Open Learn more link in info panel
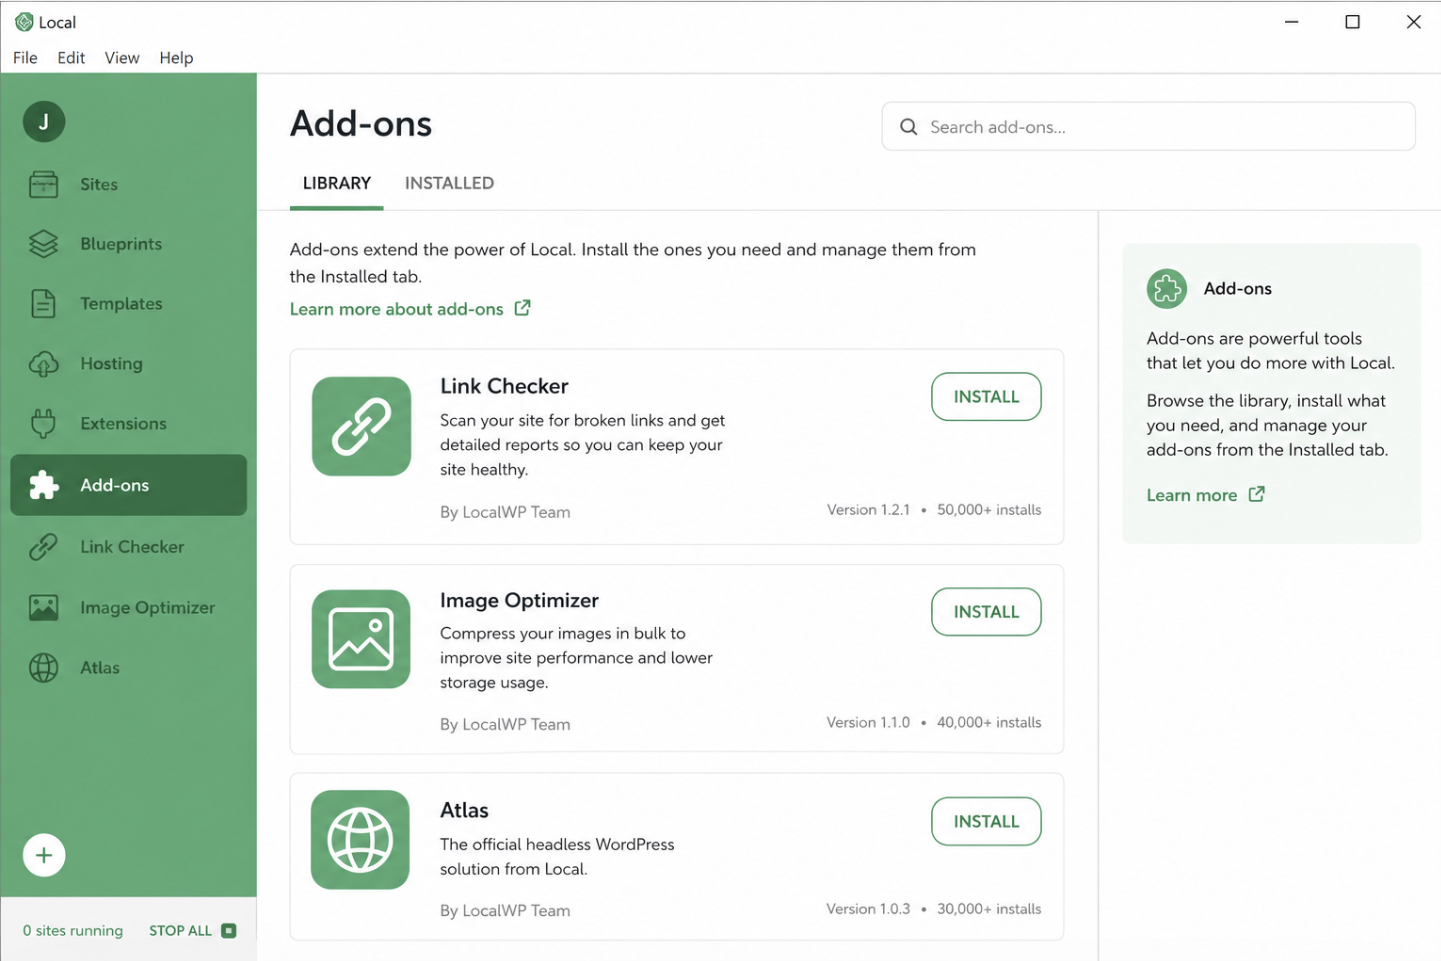Screen dimensions: 1441x961 pos(1192,495)
